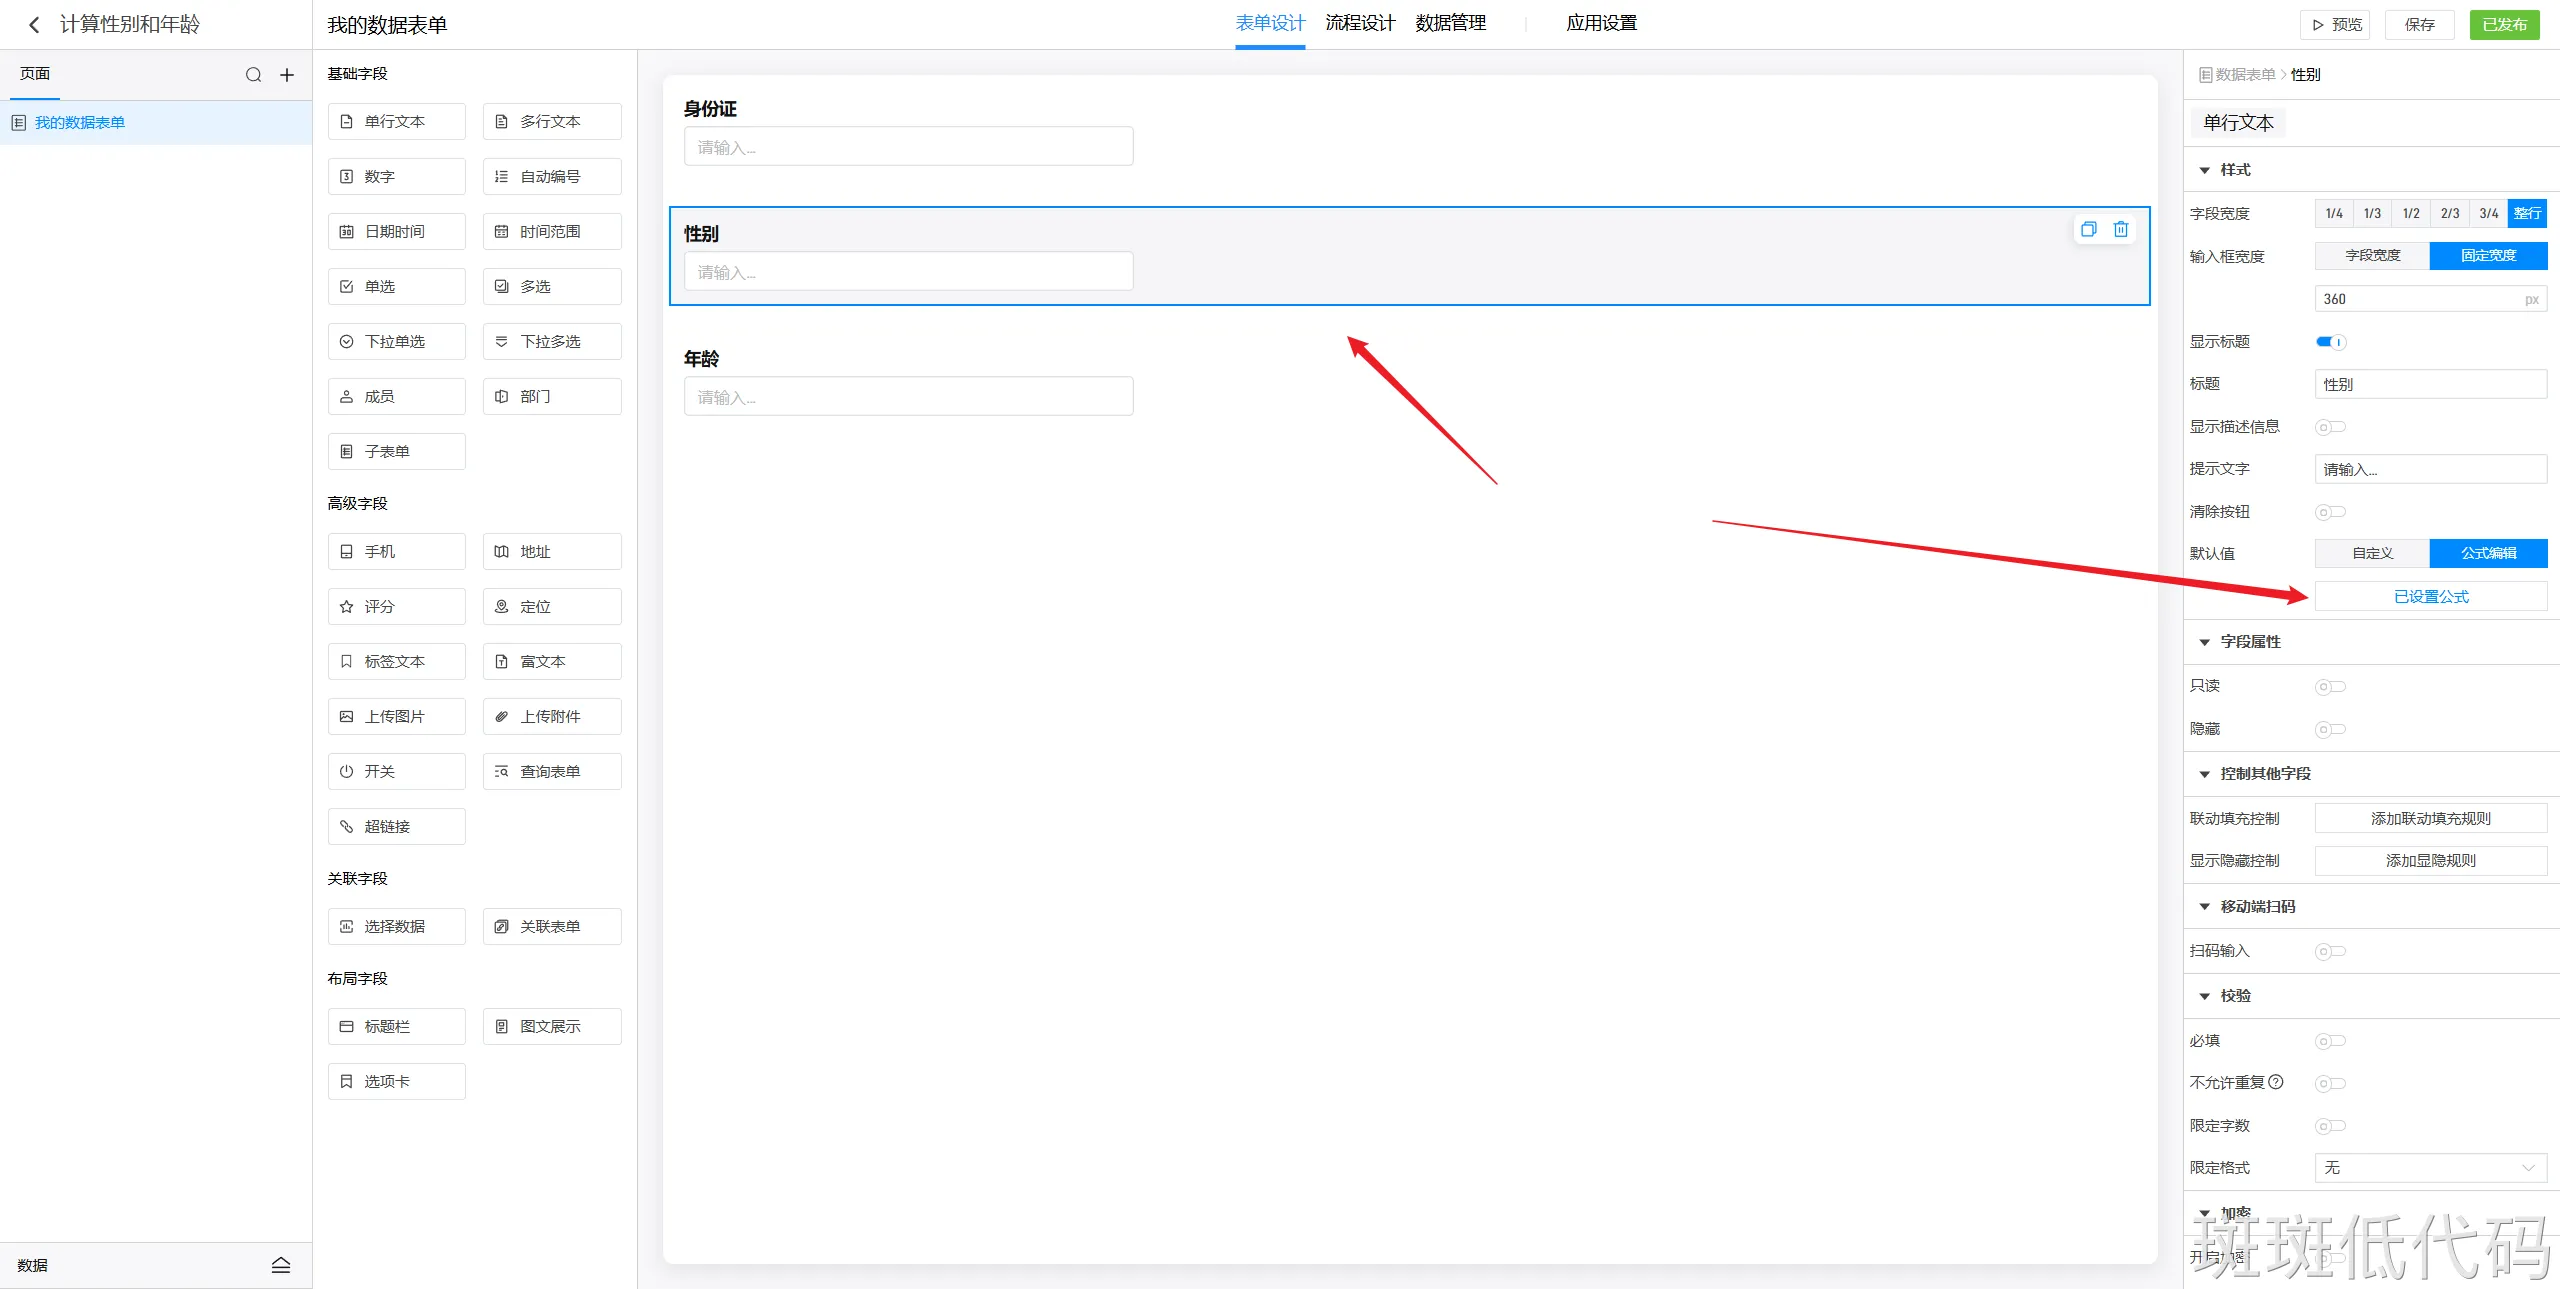Select the 日期时间 field component
Screen dimensions: 2560x1289
396,232
